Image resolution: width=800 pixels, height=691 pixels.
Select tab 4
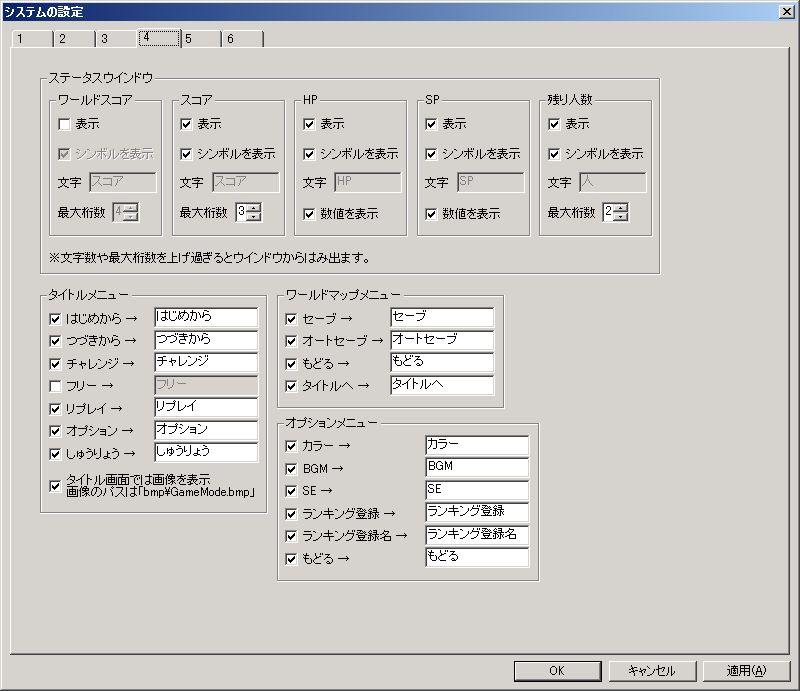pyautogui.click(x=159, y=38)
